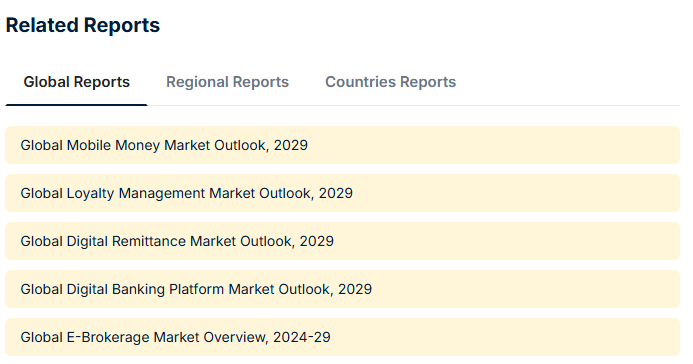Pick the Digital Remittance report card

(x=343, y=241)
